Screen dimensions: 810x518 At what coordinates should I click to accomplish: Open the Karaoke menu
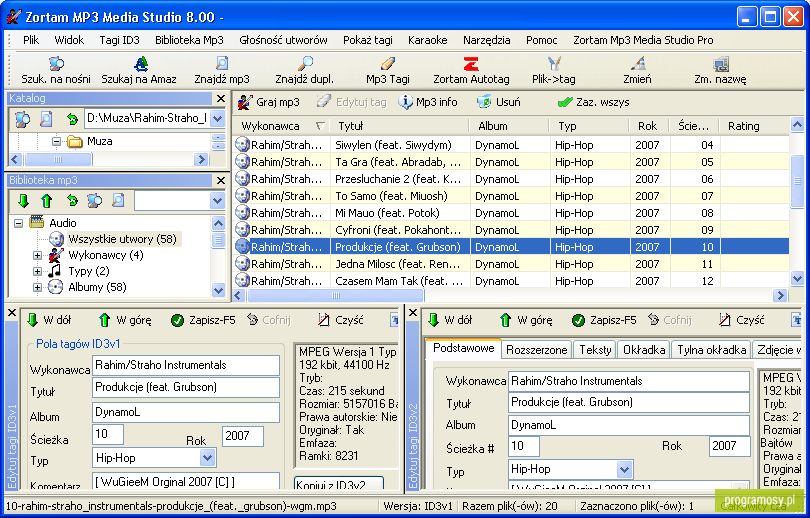pos(428,40)
